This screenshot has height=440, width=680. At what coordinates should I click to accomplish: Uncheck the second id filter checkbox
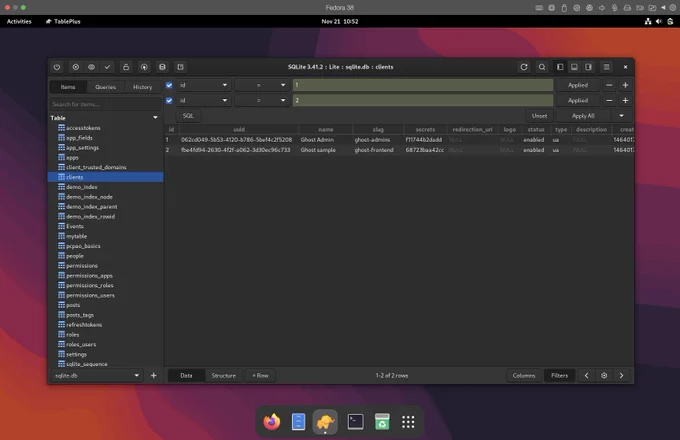169,101
